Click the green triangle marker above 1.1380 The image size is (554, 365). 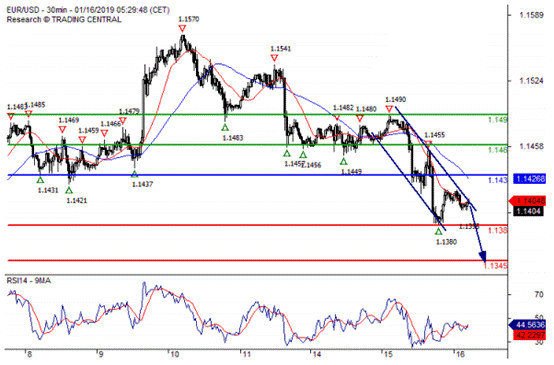coord(438,232)
